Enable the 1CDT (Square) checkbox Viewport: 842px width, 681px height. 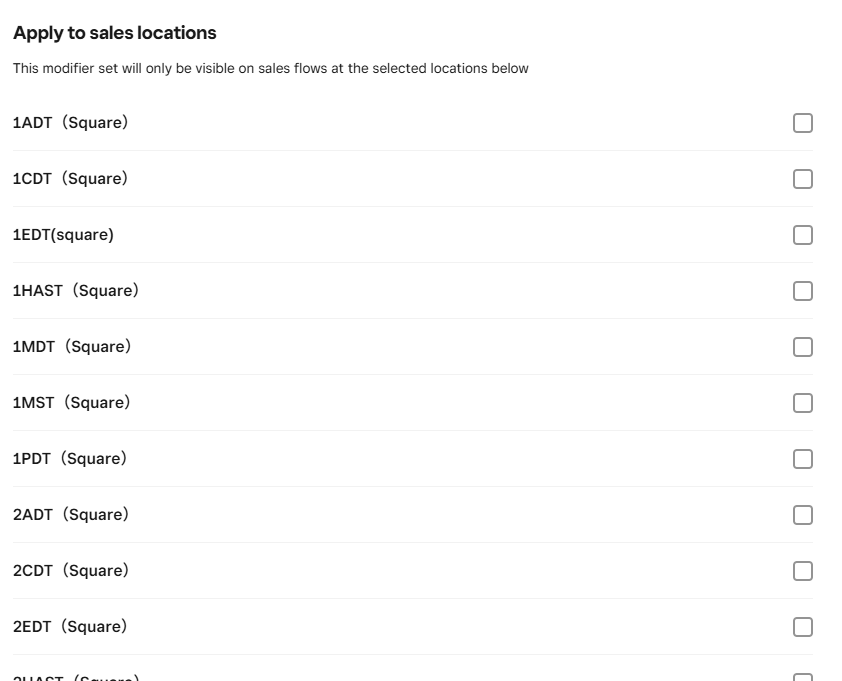[x=802, y=179]
